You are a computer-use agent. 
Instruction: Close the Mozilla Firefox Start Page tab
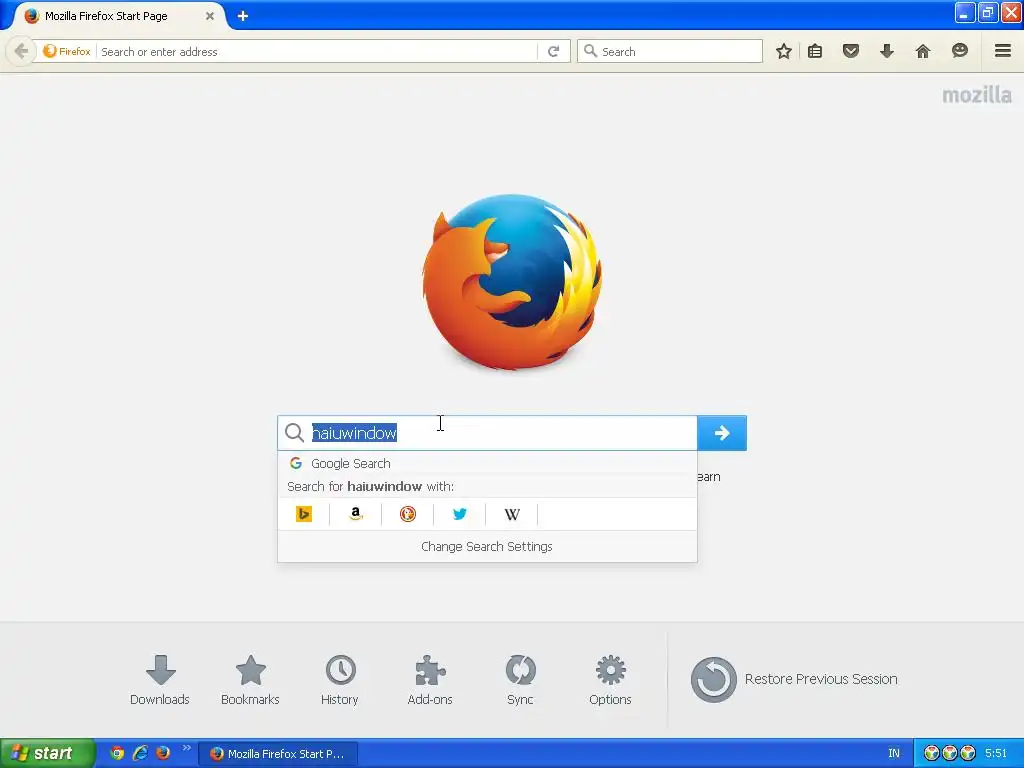pyautogui.click(x=210, y=16)
